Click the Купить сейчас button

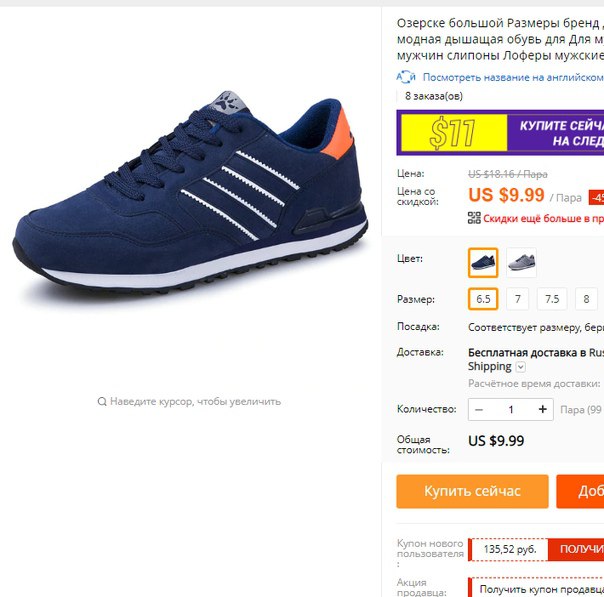click(472, 491)
